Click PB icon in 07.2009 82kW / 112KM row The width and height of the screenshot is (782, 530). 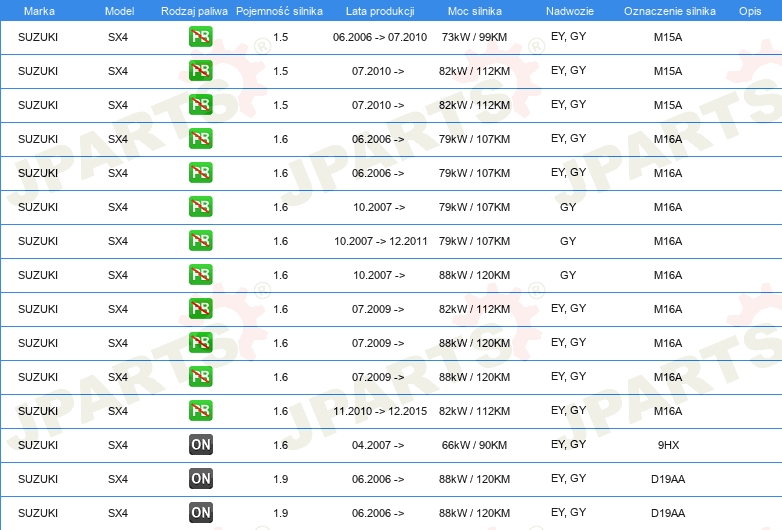point(200,309)
